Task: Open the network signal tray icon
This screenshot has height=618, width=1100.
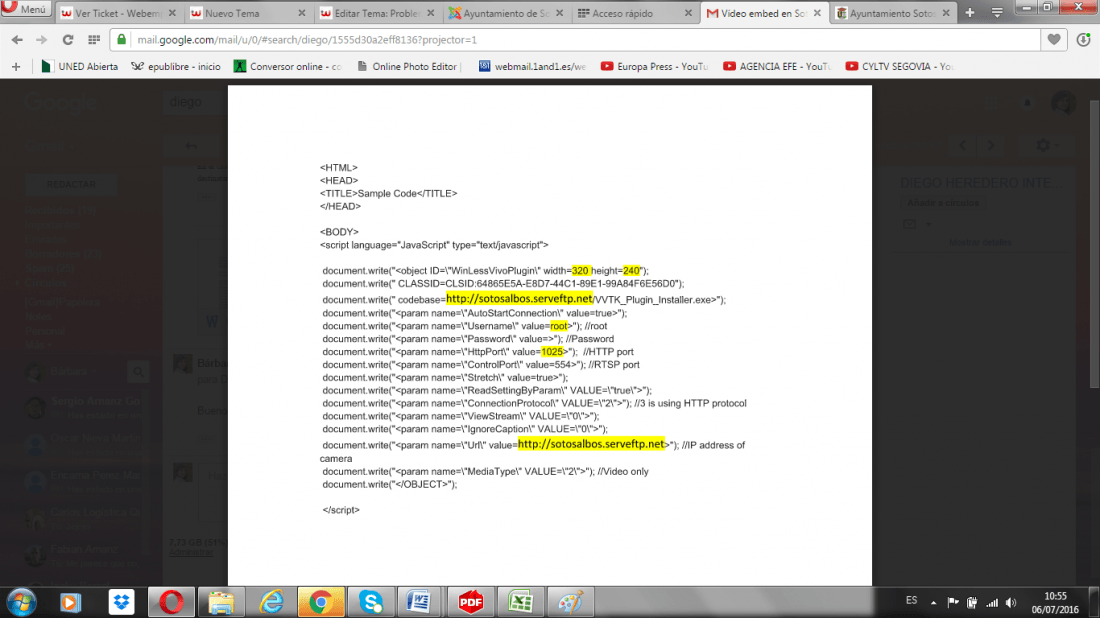Action: point(992,603)
